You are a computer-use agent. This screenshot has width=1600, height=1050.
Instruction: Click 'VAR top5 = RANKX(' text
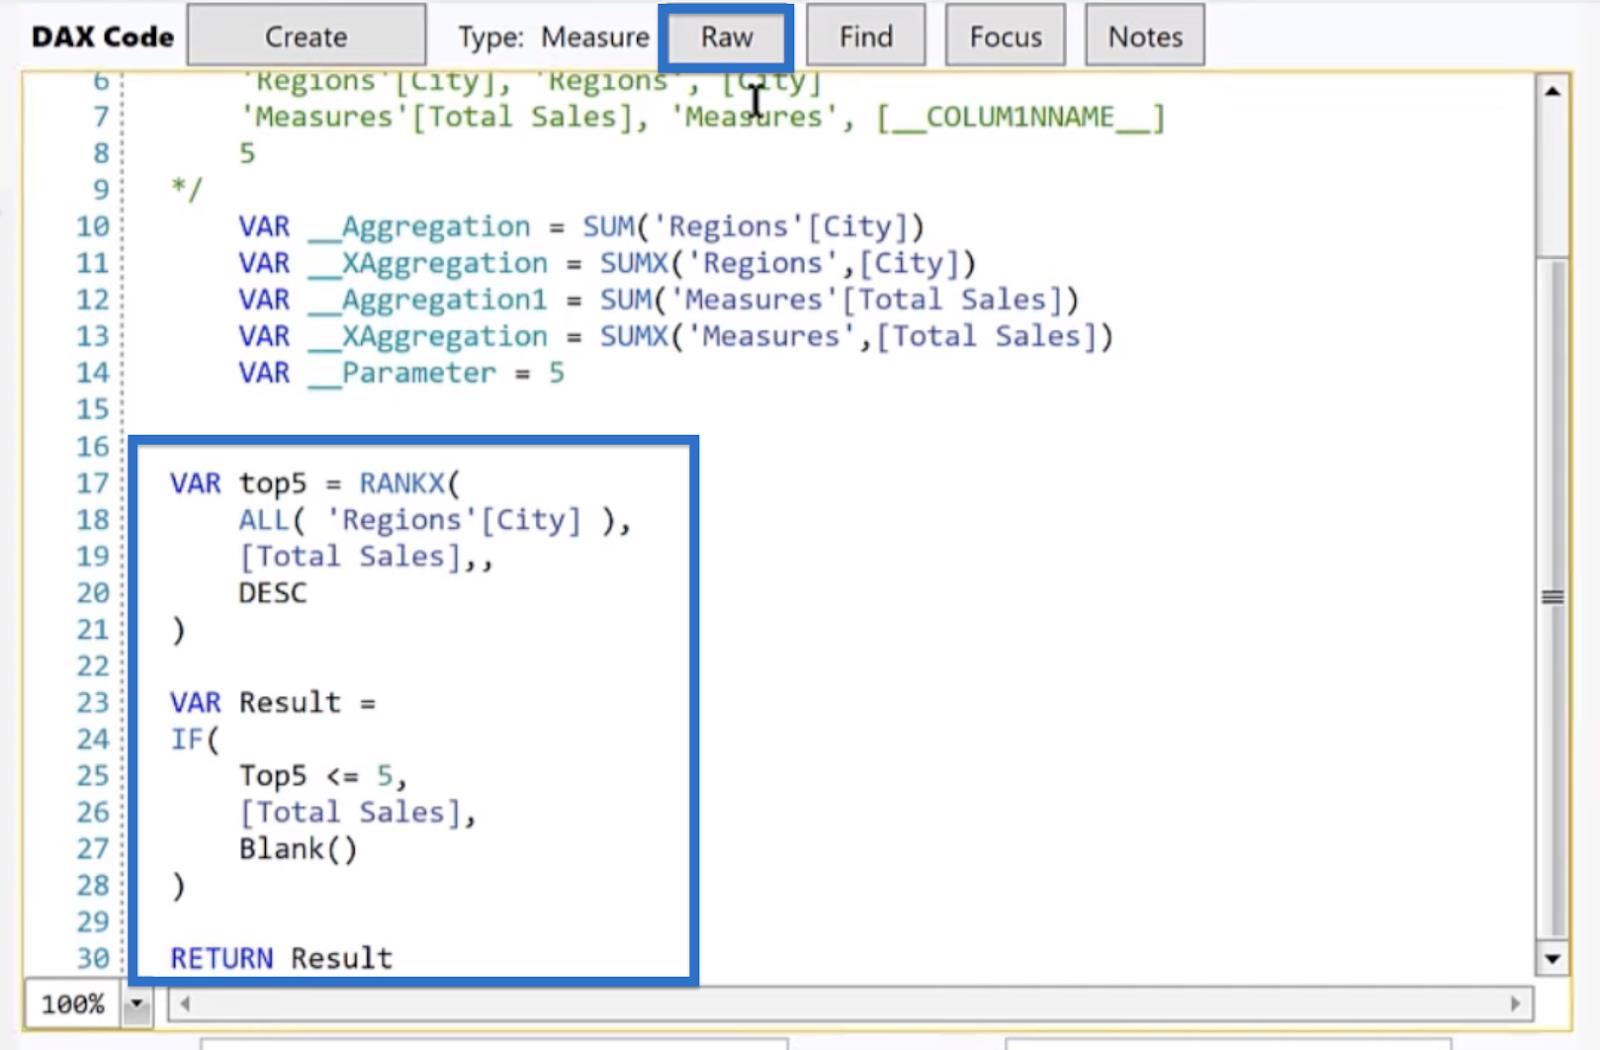[x=315, y=483]
